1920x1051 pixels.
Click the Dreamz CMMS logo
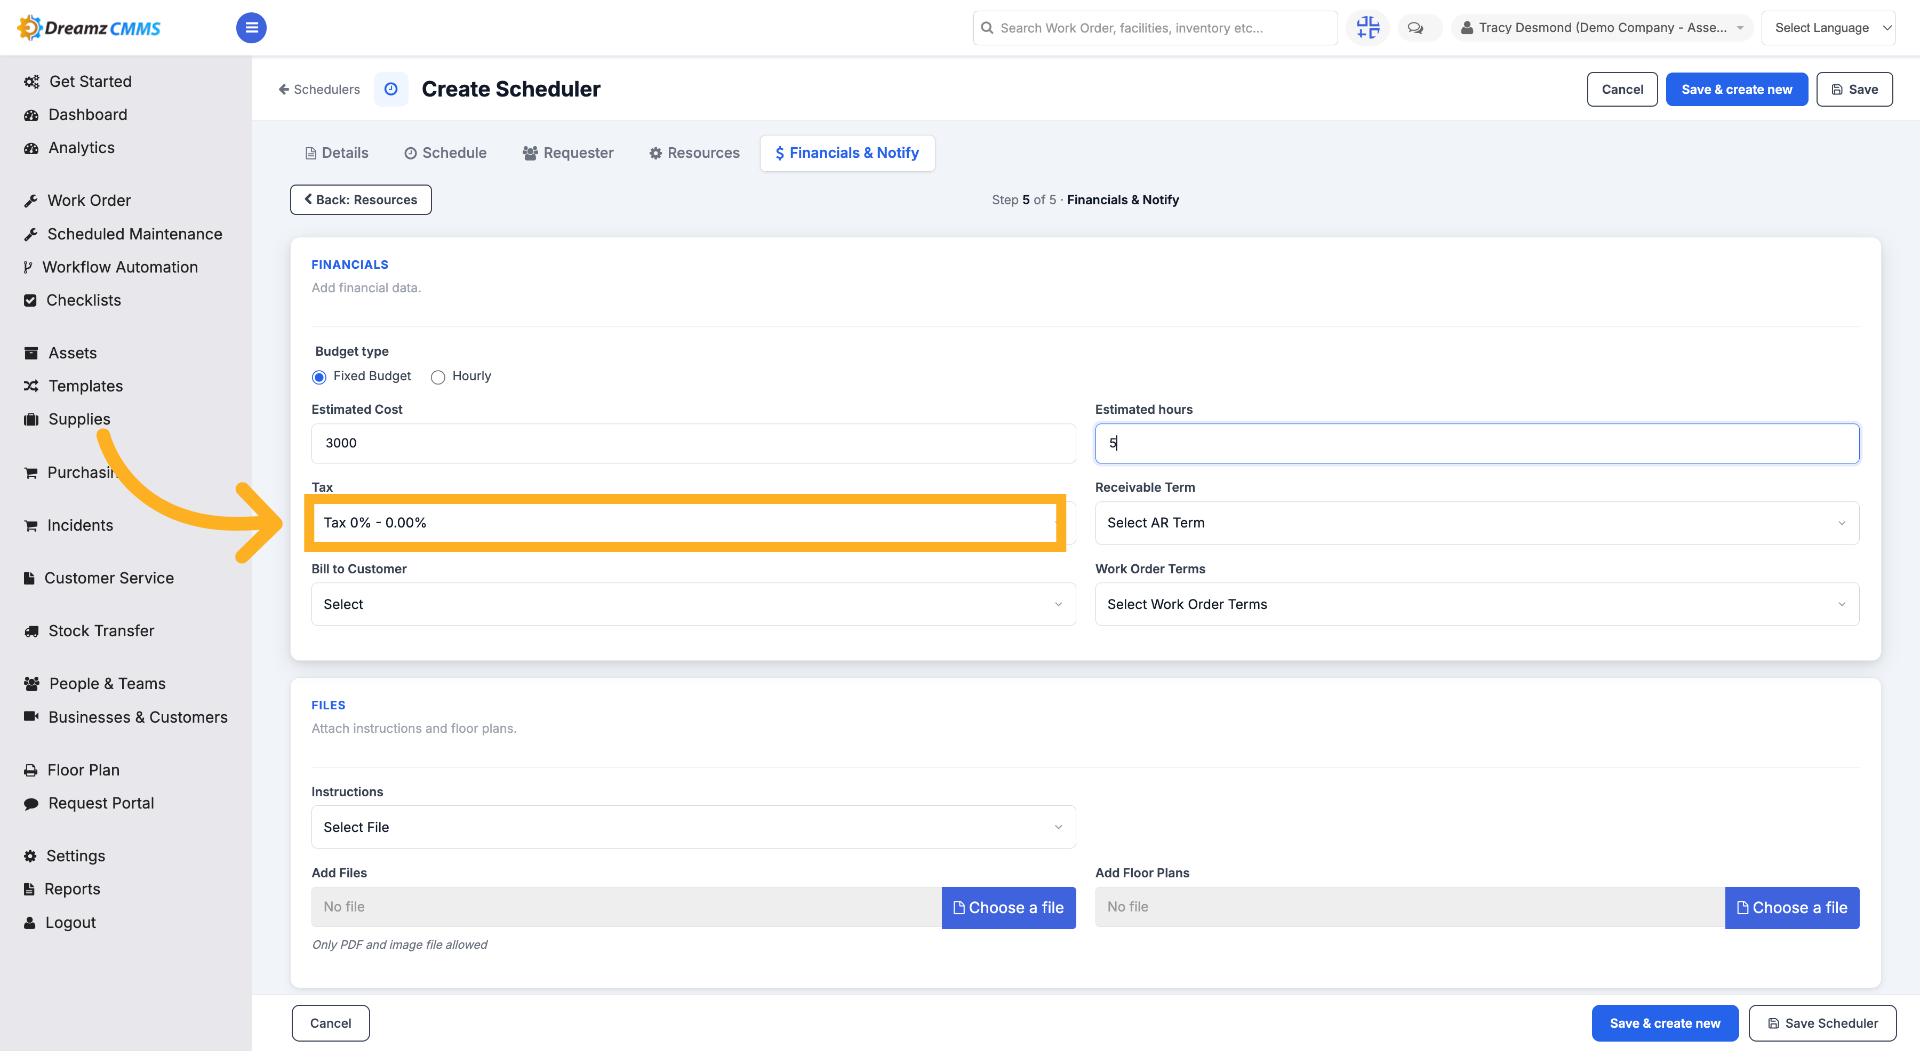89,28
